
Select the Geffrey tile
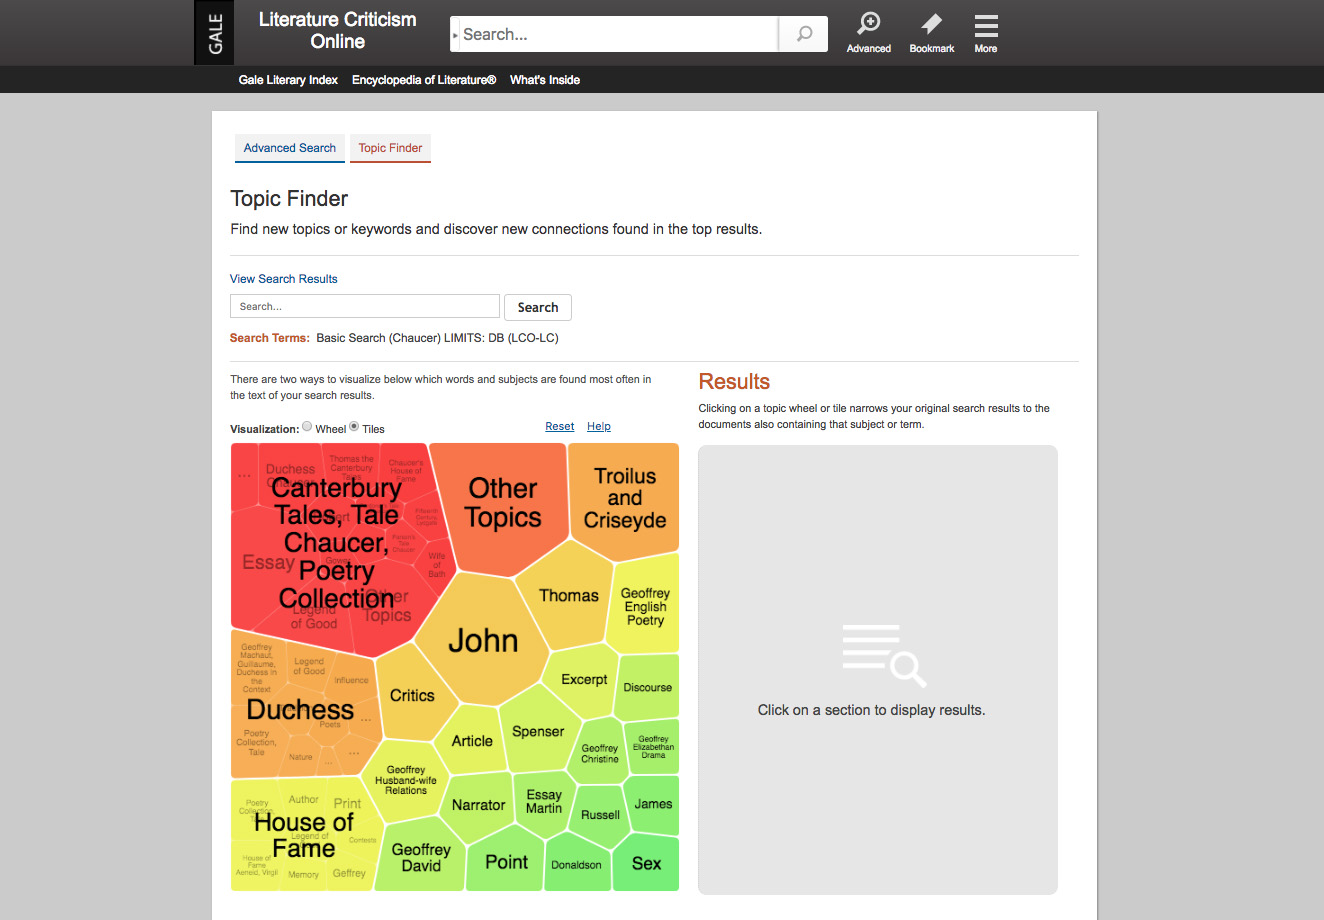pyautogui.click(x=349, y=873)
